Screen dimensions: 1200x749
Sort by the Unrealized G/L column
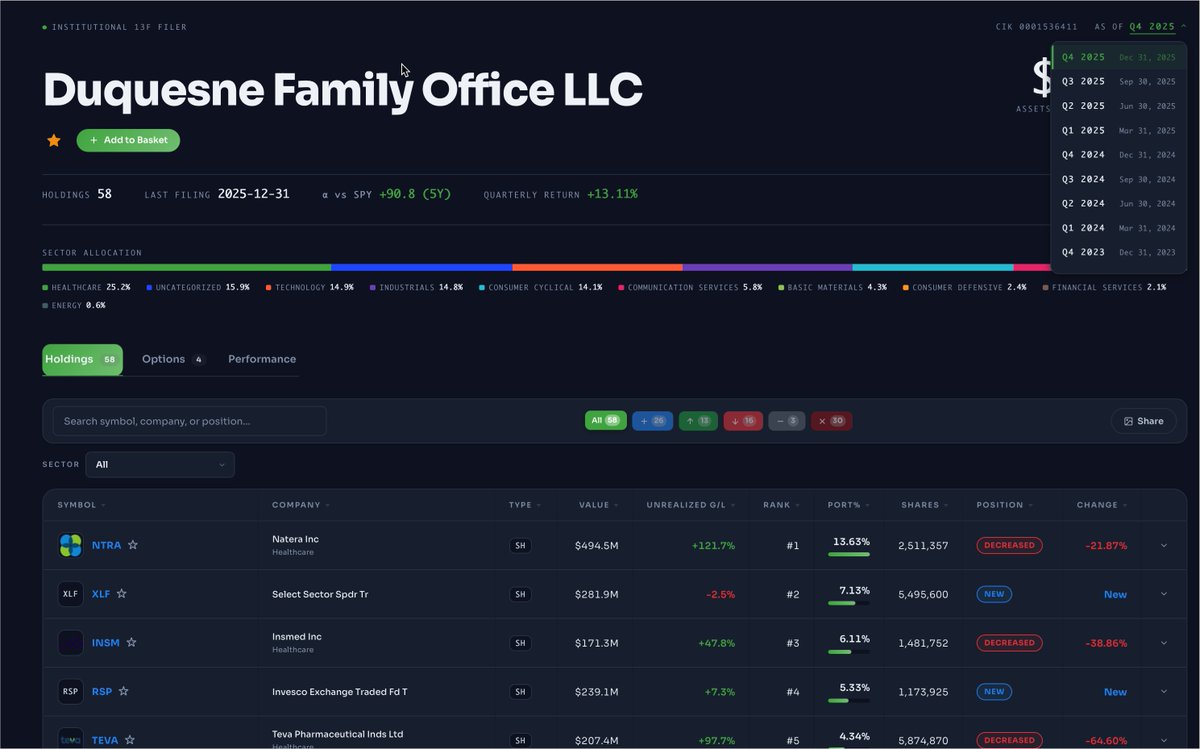[x=690, y=505]
